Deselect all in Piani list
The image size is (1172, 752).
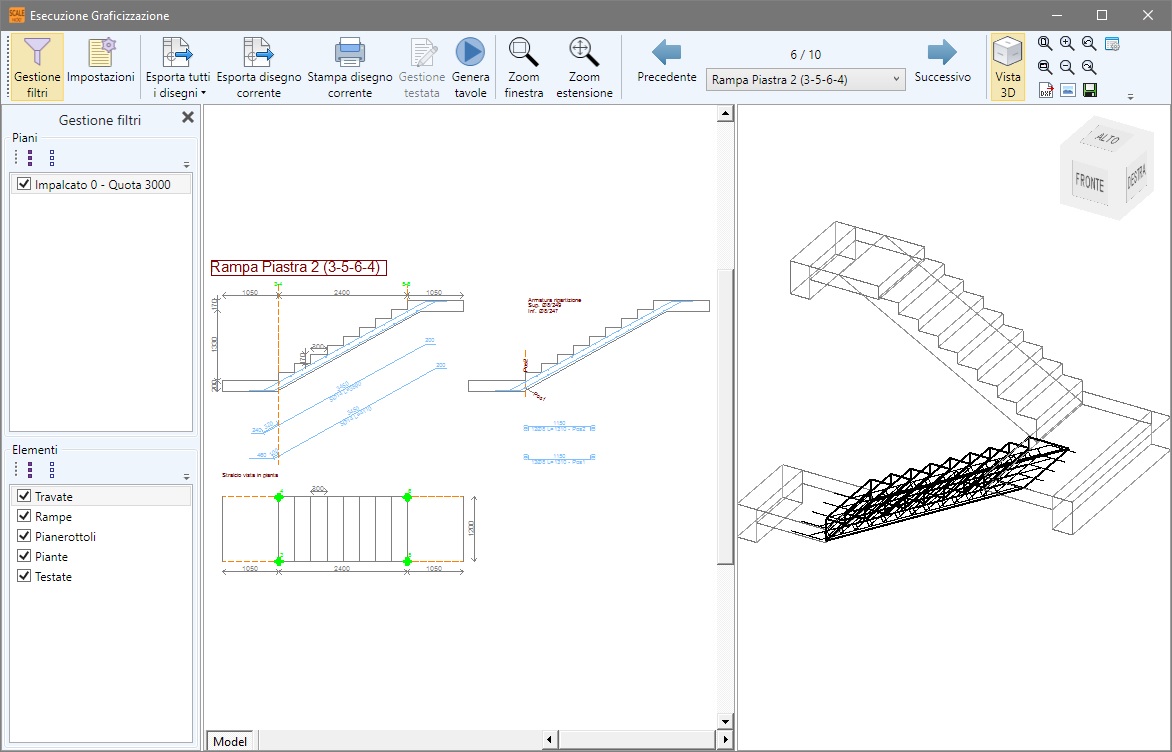click(x=52, y=158)
